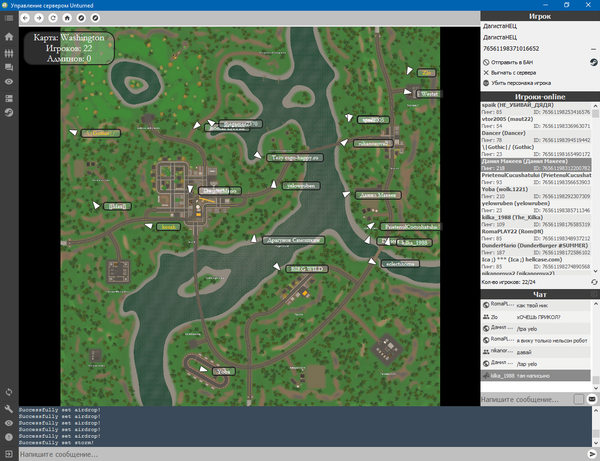Click the home button in the top toolbar

point(65,18)
